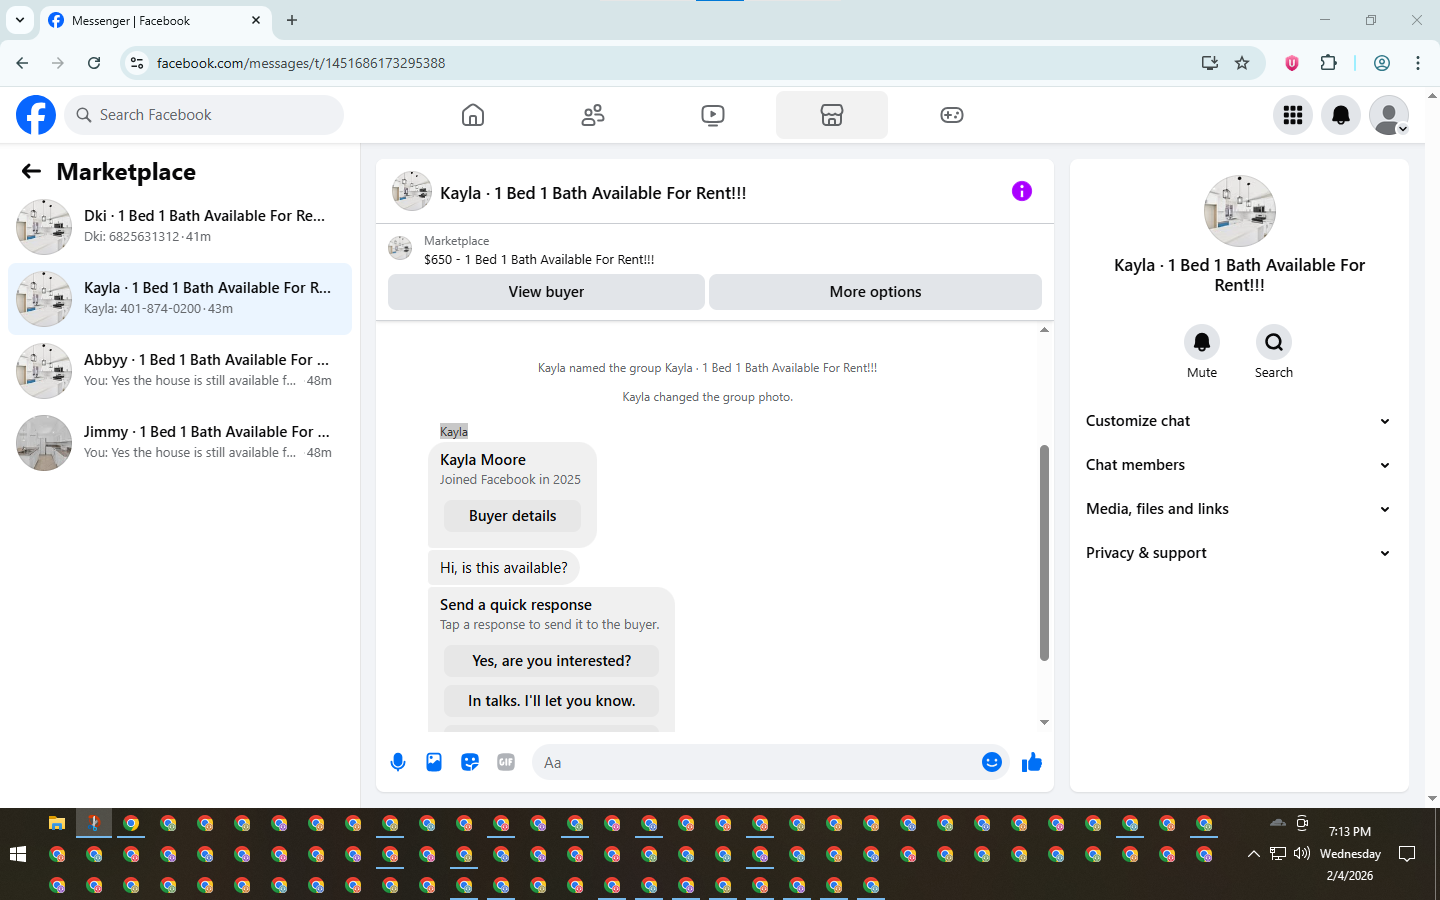The width and height of the screenshot is (1440, 900).
Task: Open Jimmy's 1 Bed 1 Bath conversation
Action: [x=180, y=443]
